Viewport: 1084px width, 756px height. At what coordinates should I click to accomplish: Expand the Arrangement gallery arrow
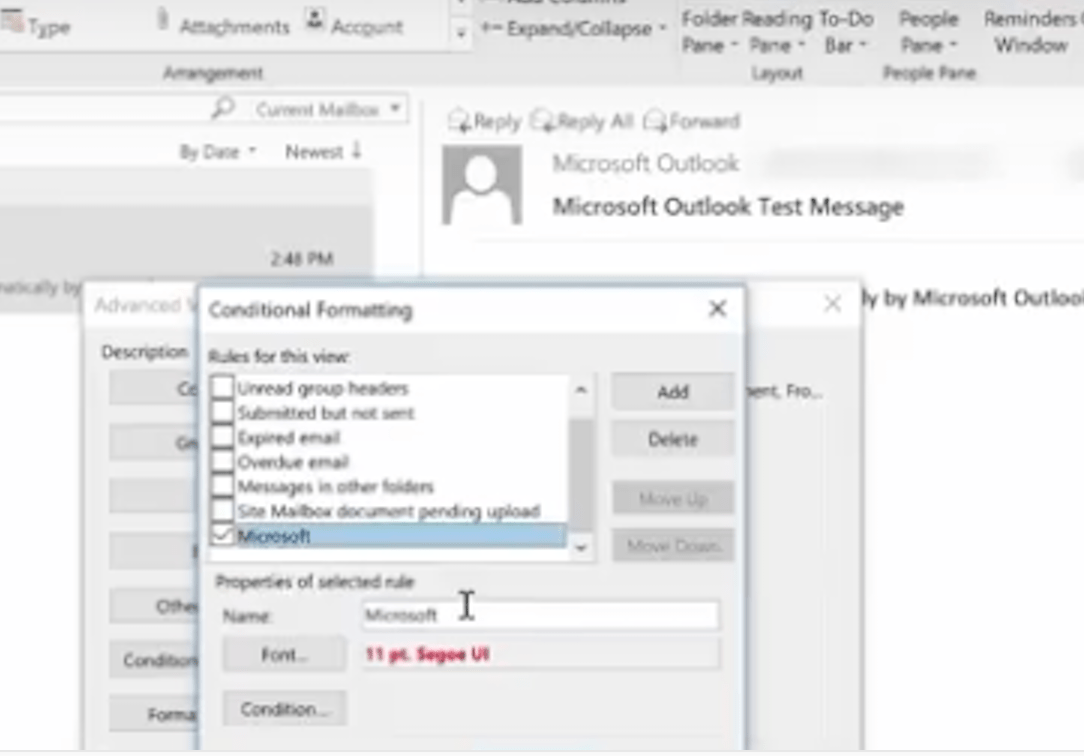460,32
